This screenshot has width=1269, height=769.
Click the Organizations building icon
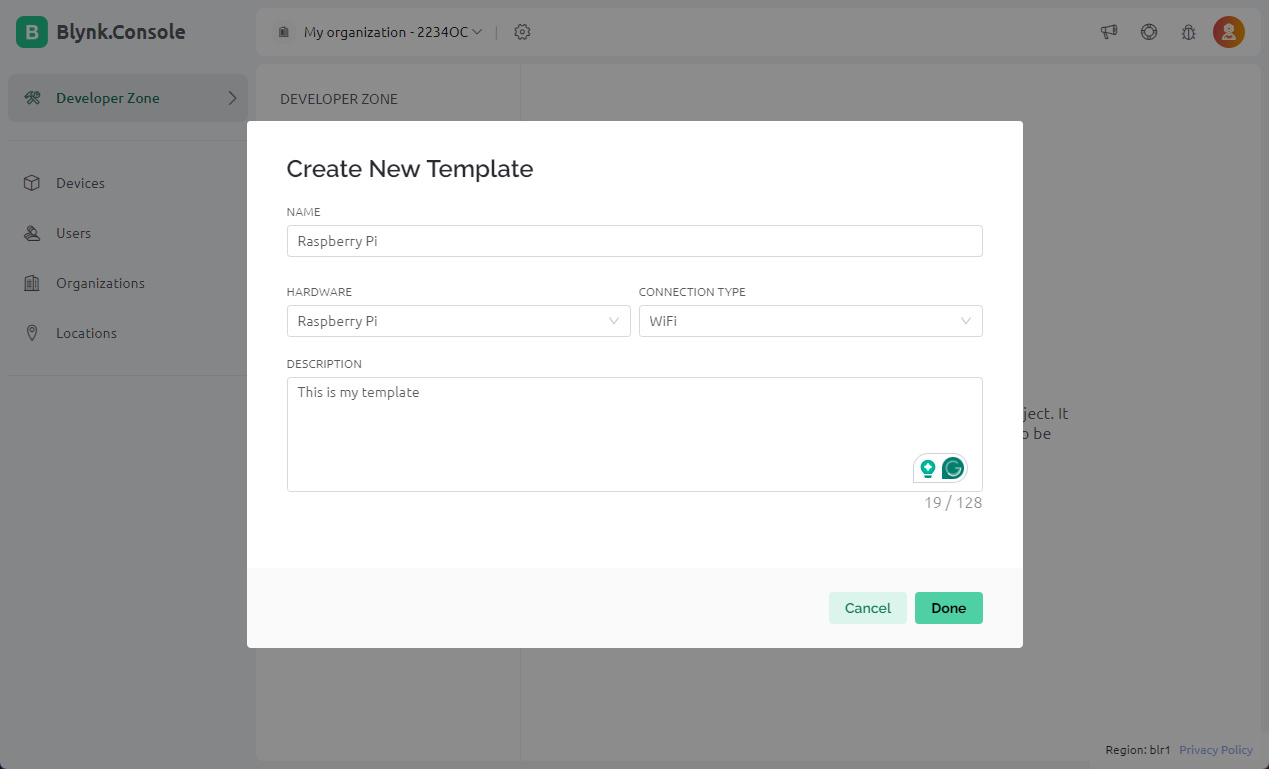pos(32,283)
